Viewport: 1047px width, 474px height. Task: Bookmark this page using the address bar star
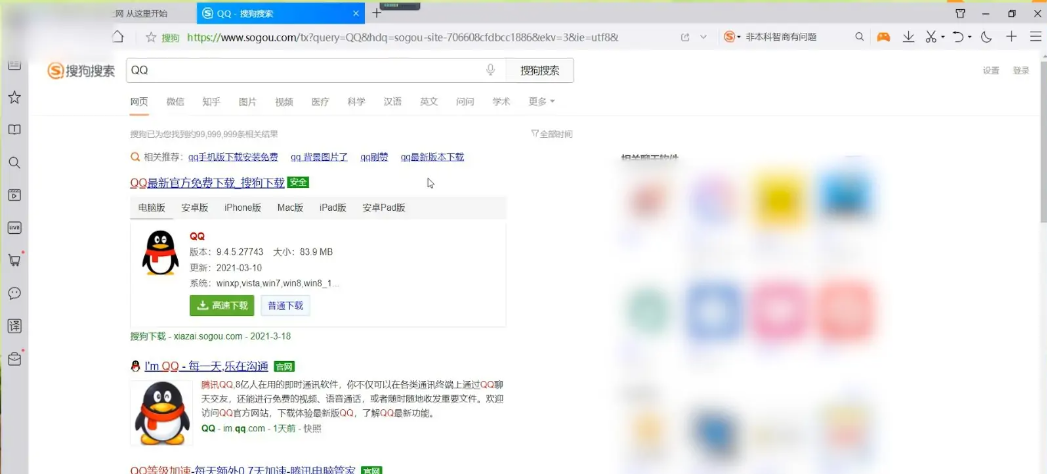pos(151,37)
